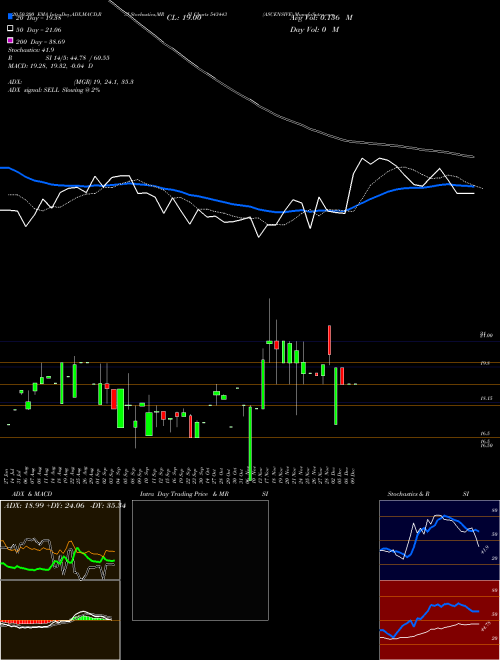Select the '50 Day = 21.06' legend text
Screen dimensions: 500x660
click(39, 30)
